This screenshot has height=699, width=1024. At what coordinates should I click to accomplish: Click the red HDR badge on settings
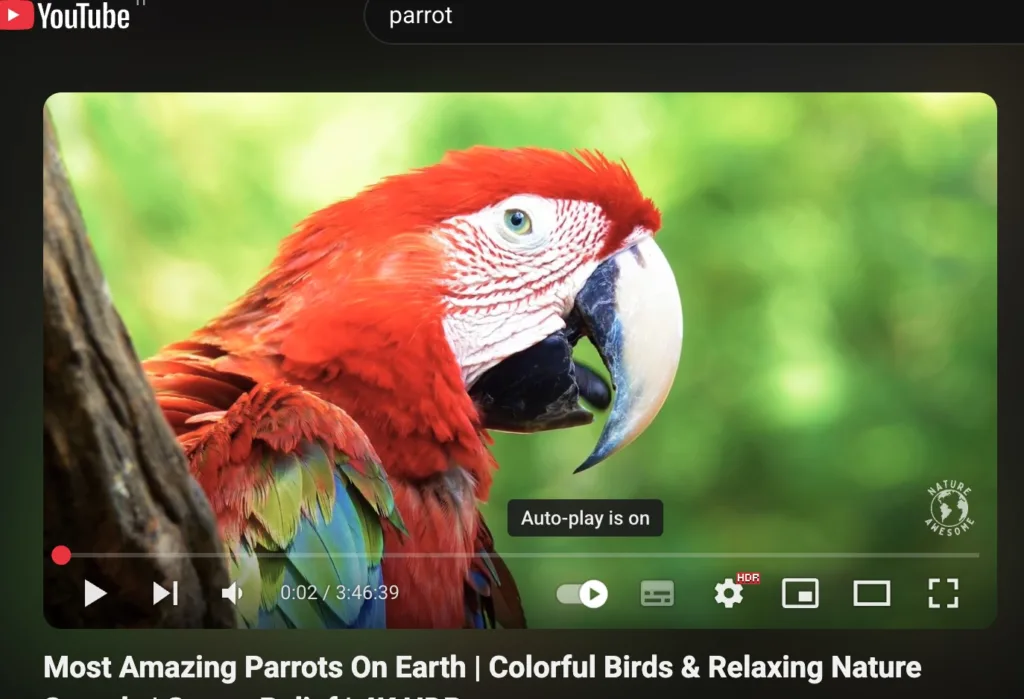748,578
